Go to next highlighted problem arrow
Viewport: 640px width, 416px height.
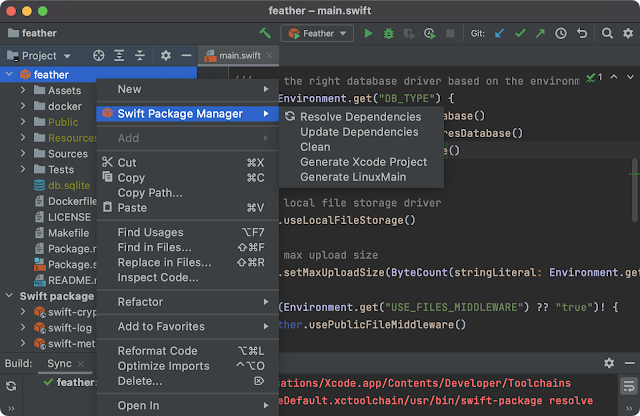tap(631, 77)
